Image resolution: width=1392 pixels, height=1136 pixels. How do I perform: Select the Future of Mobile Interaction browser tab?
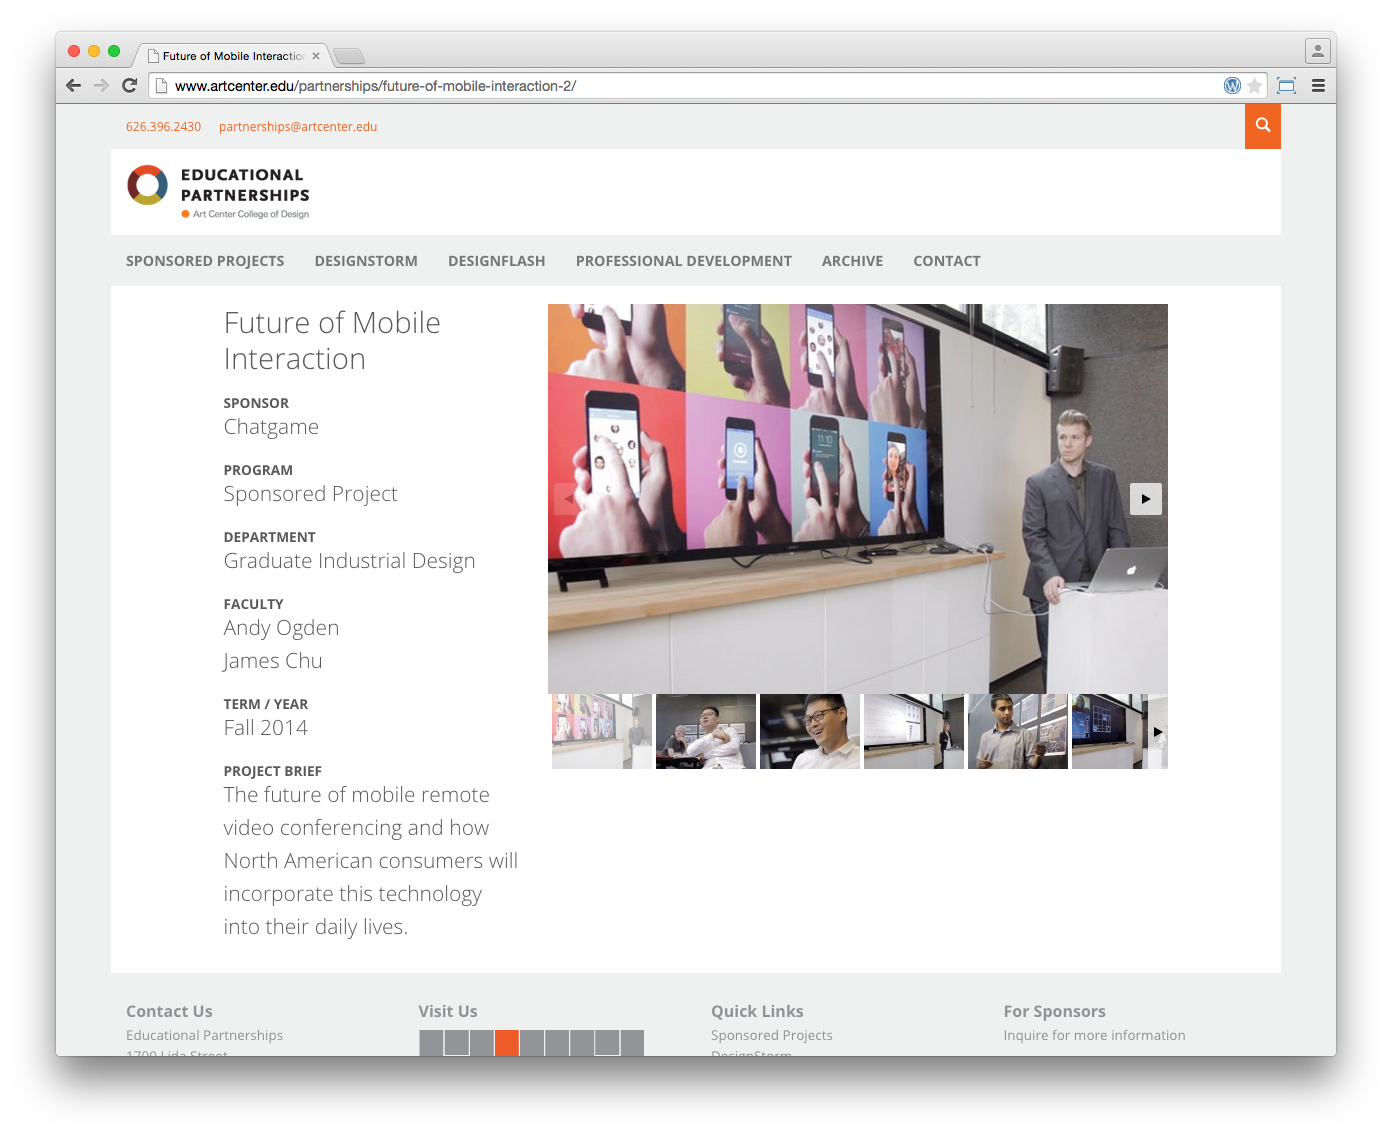(x=233, y=56)
